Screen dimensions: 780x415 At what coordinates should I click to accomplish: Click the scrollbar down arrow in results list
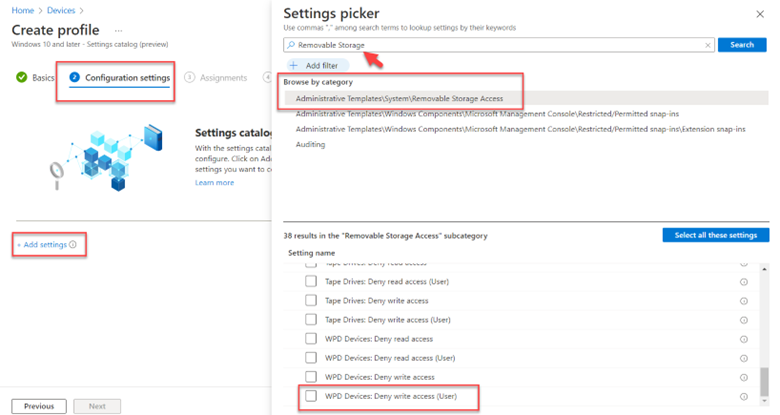coord(764,401)
